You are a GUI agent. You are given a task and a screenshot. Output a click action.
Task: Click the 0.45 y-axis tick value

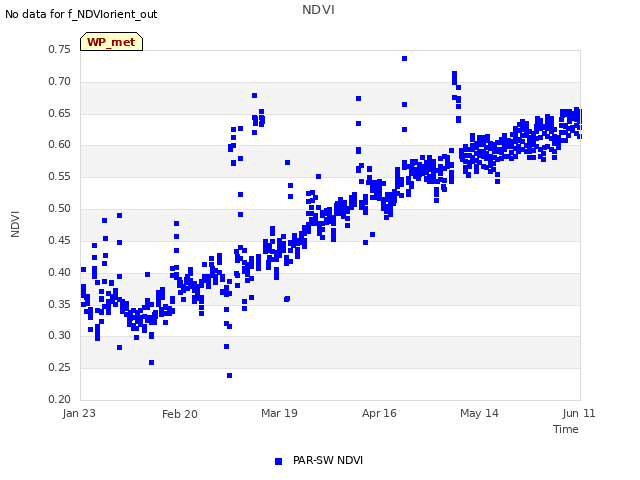60,240
